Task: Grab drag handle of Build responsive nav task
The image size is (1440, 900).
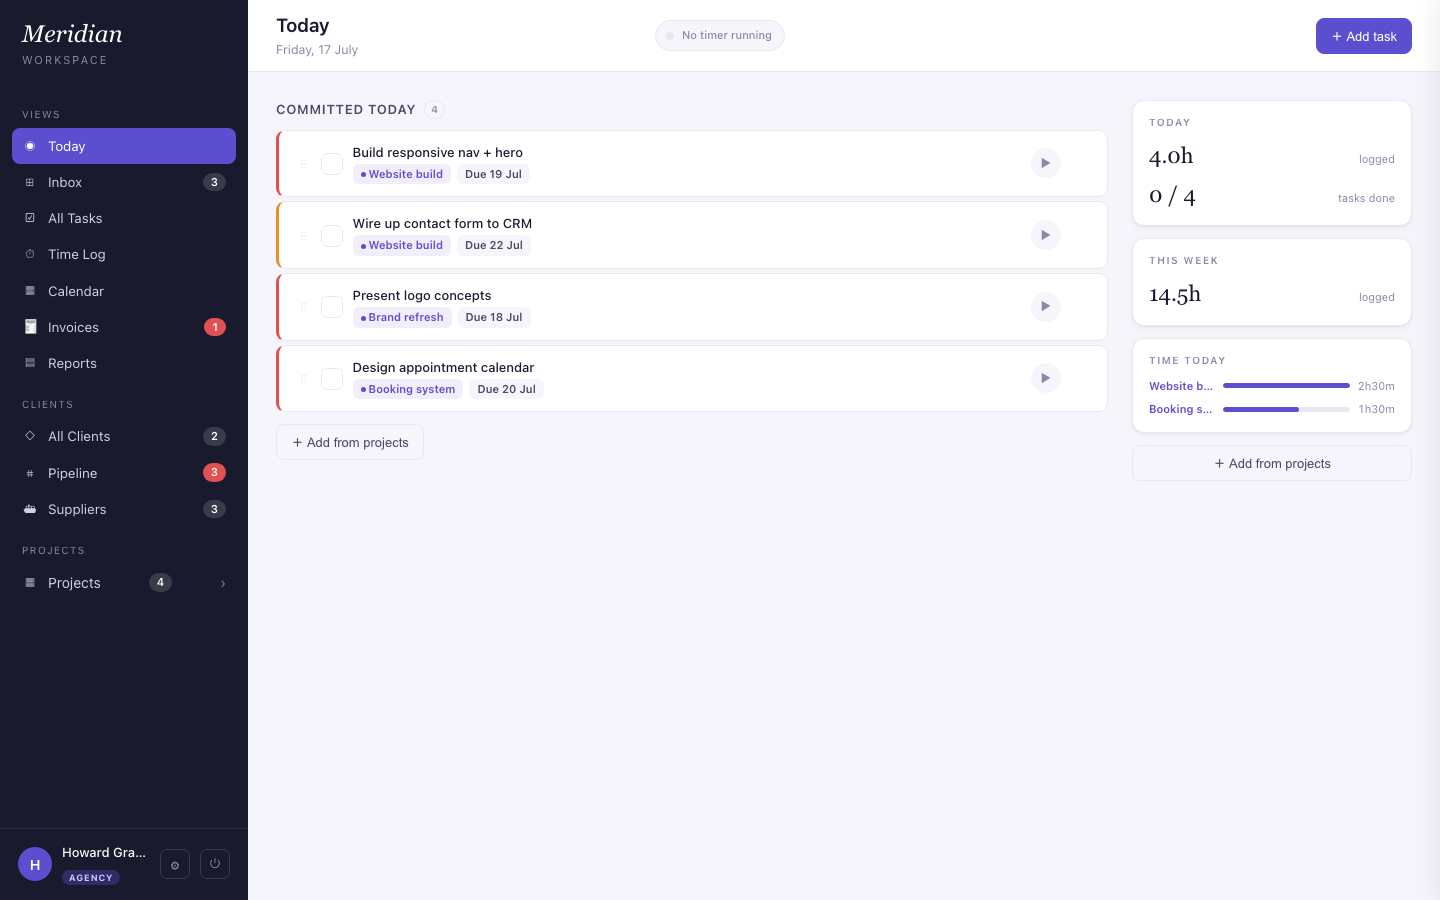Action: pyautogui.click(x=304, y=164)
